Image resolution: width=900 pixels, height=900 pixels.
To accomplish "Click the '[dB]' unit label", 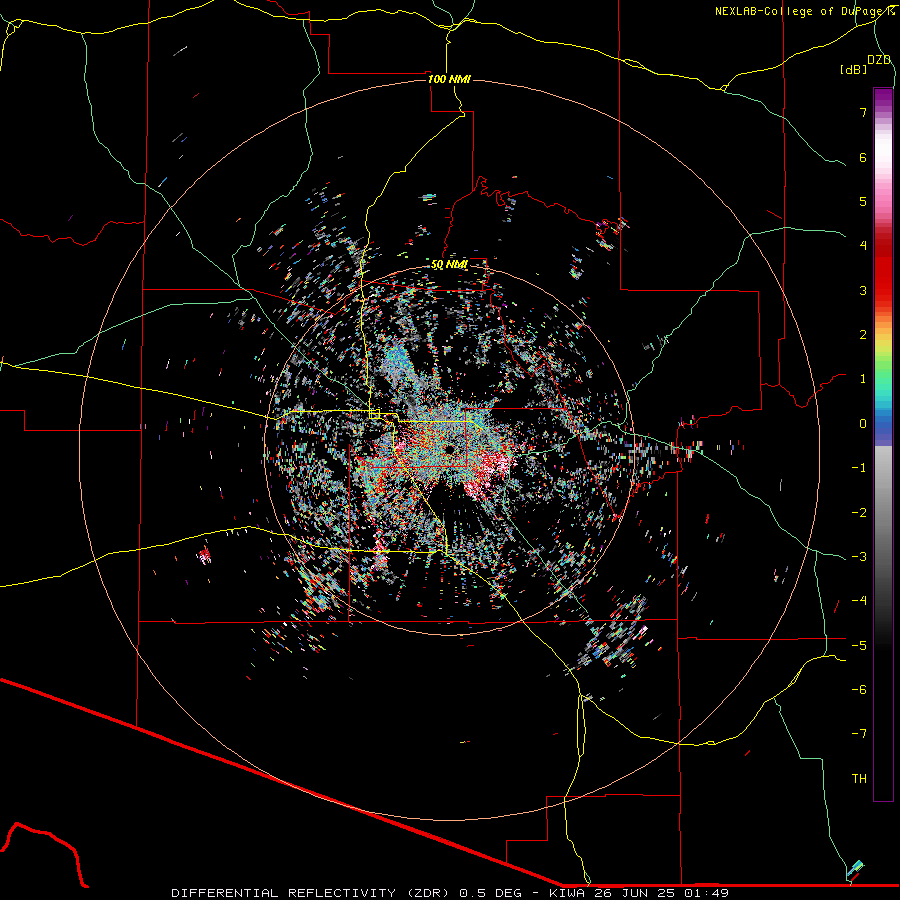I will click(853, 69).
